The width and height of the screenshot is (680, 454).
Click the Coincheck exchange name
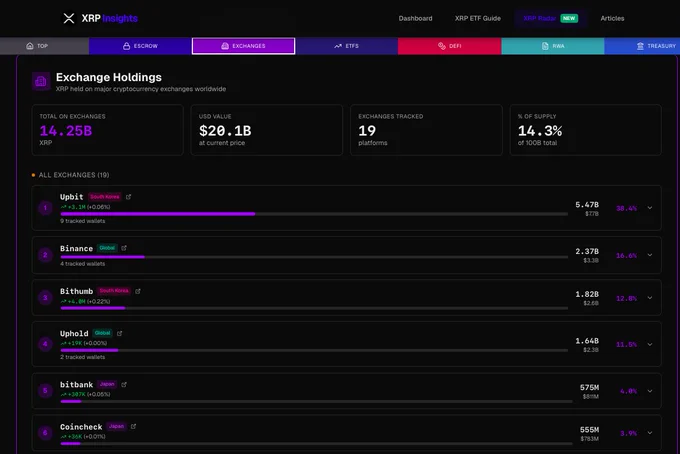point(81,427)
